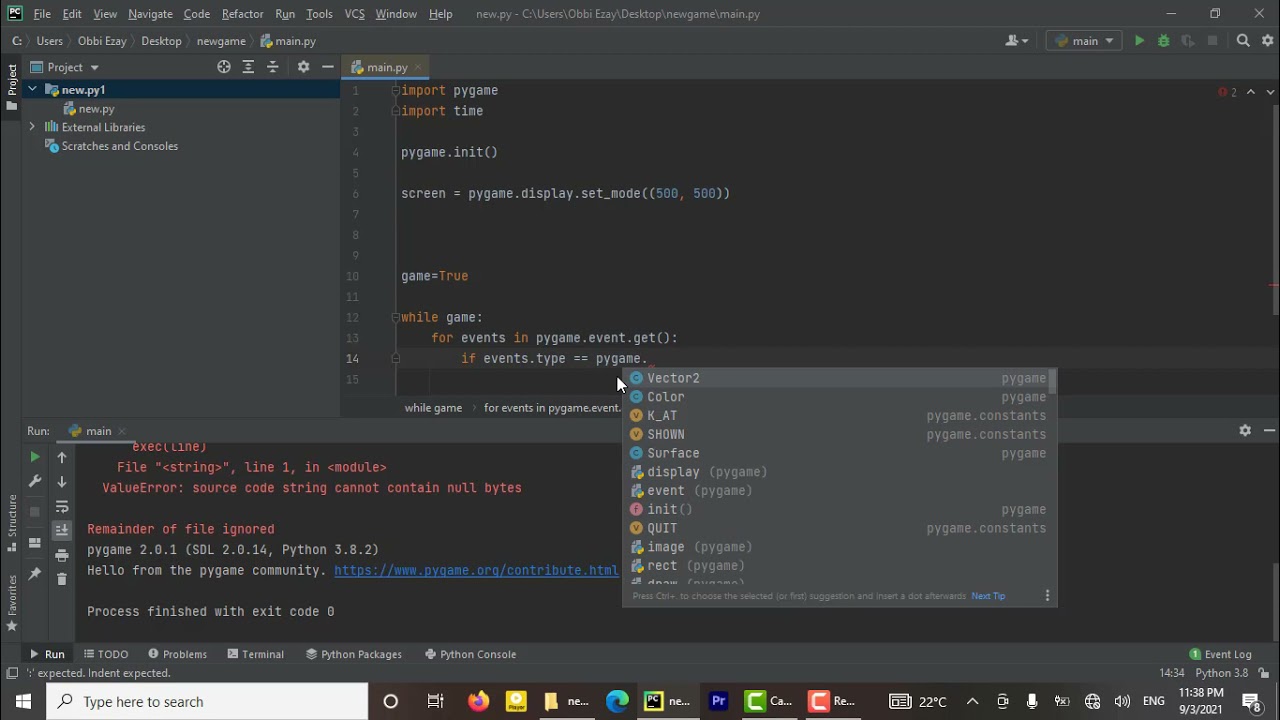Viewport: 1280px width, 720px height.
Task: Click the error count indicator in editor
Action: [1227, 92]
